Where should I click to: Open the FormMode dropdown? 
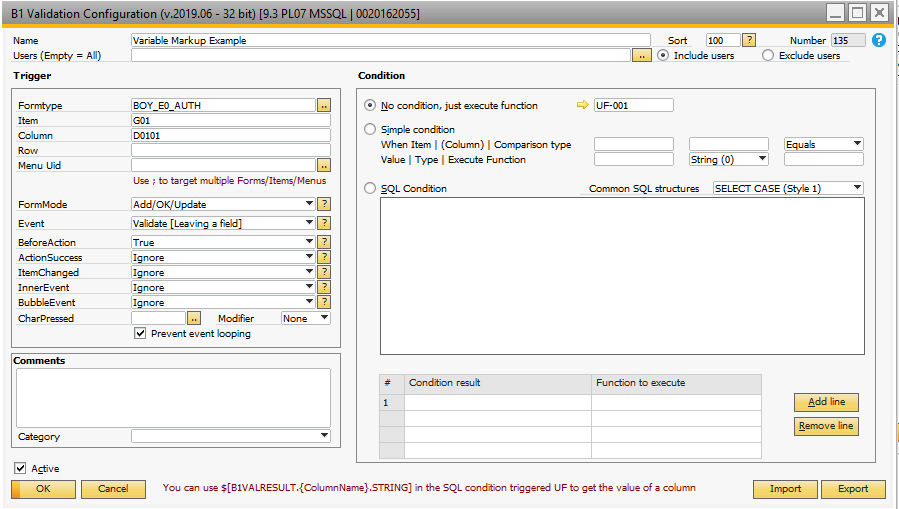tap(309, 204)
